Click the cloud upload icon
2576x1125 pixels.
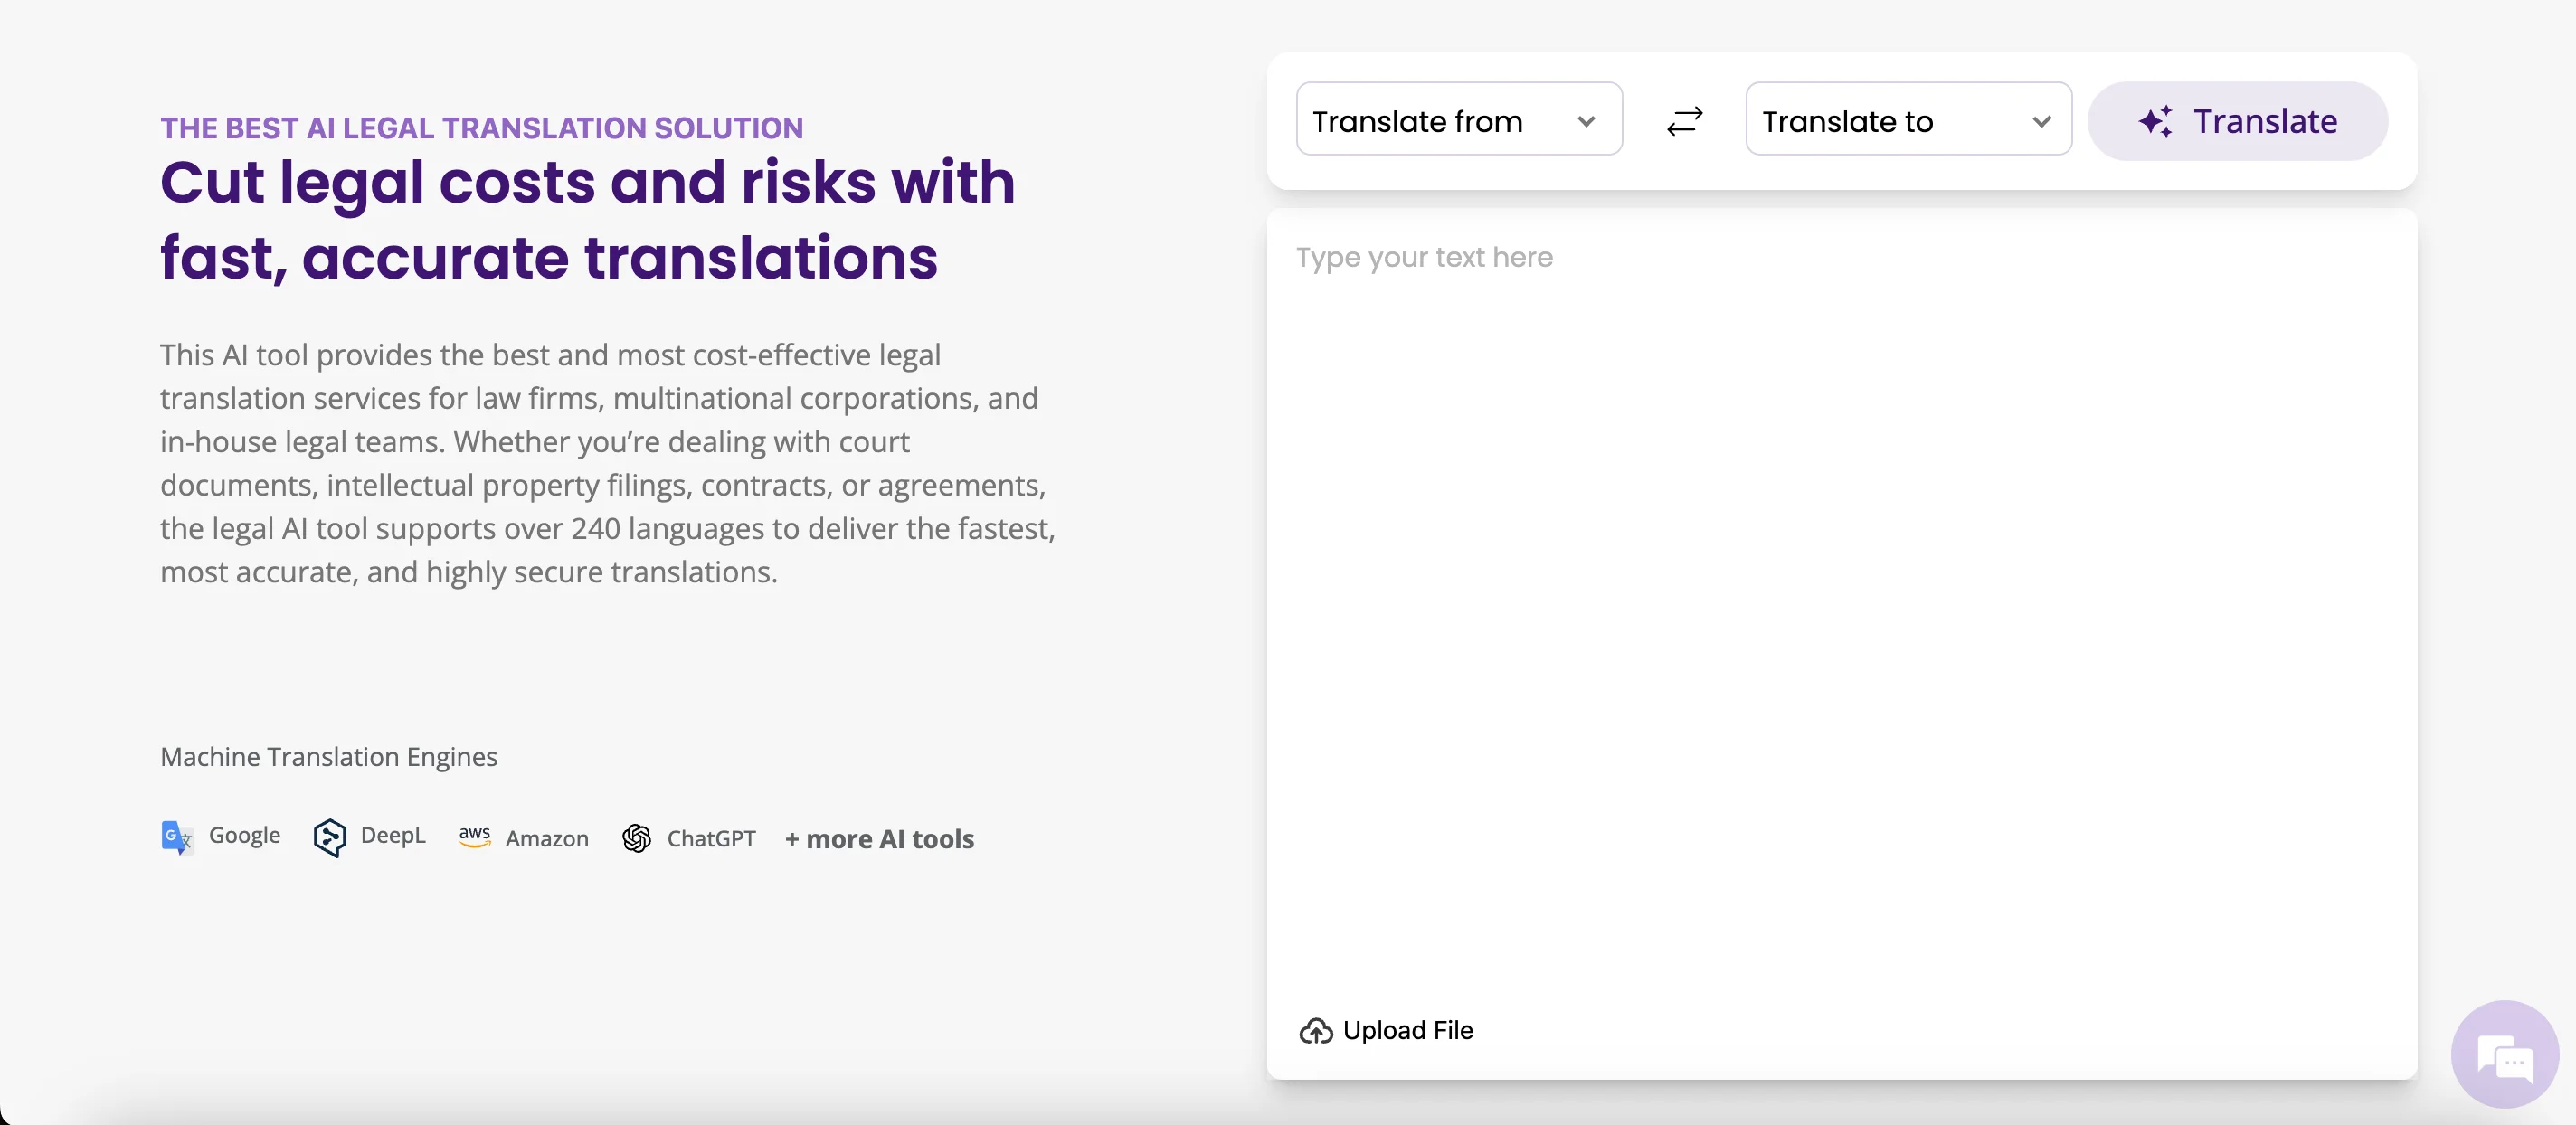pos(1315,1031)
